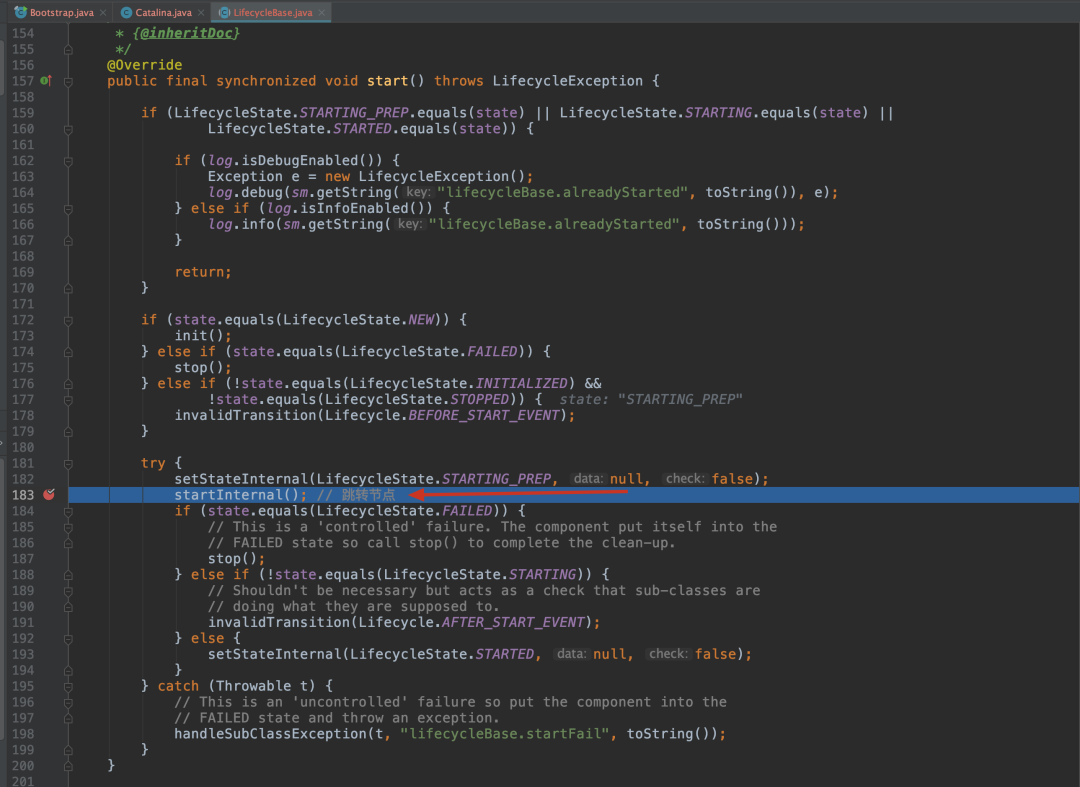The height and width of the screenshot is (787, 1080).
Task: Click the 'check:' parameter hint on line 193
Action: click(x=668, y=653)
